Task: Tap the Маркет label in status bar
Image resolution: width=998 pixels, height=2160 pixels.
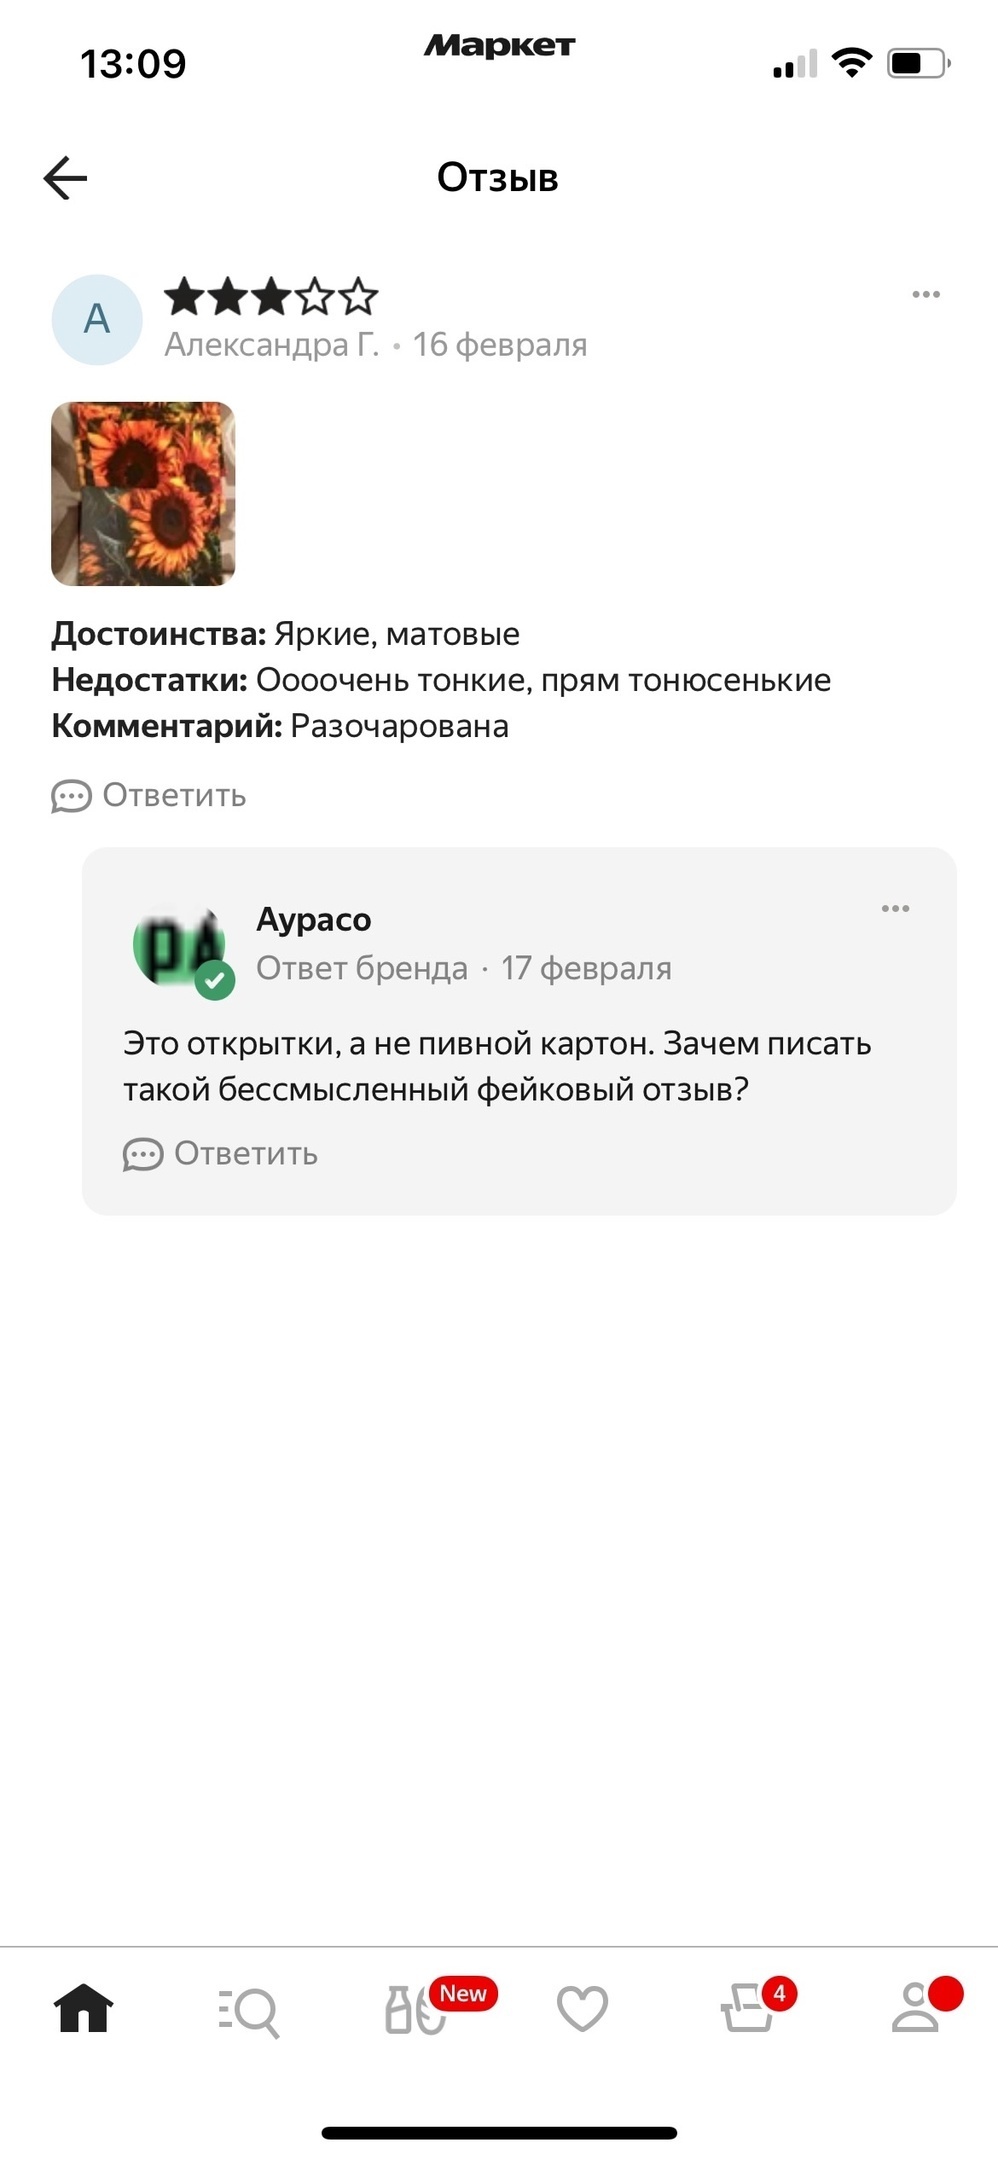Action: tap(499, 46)
